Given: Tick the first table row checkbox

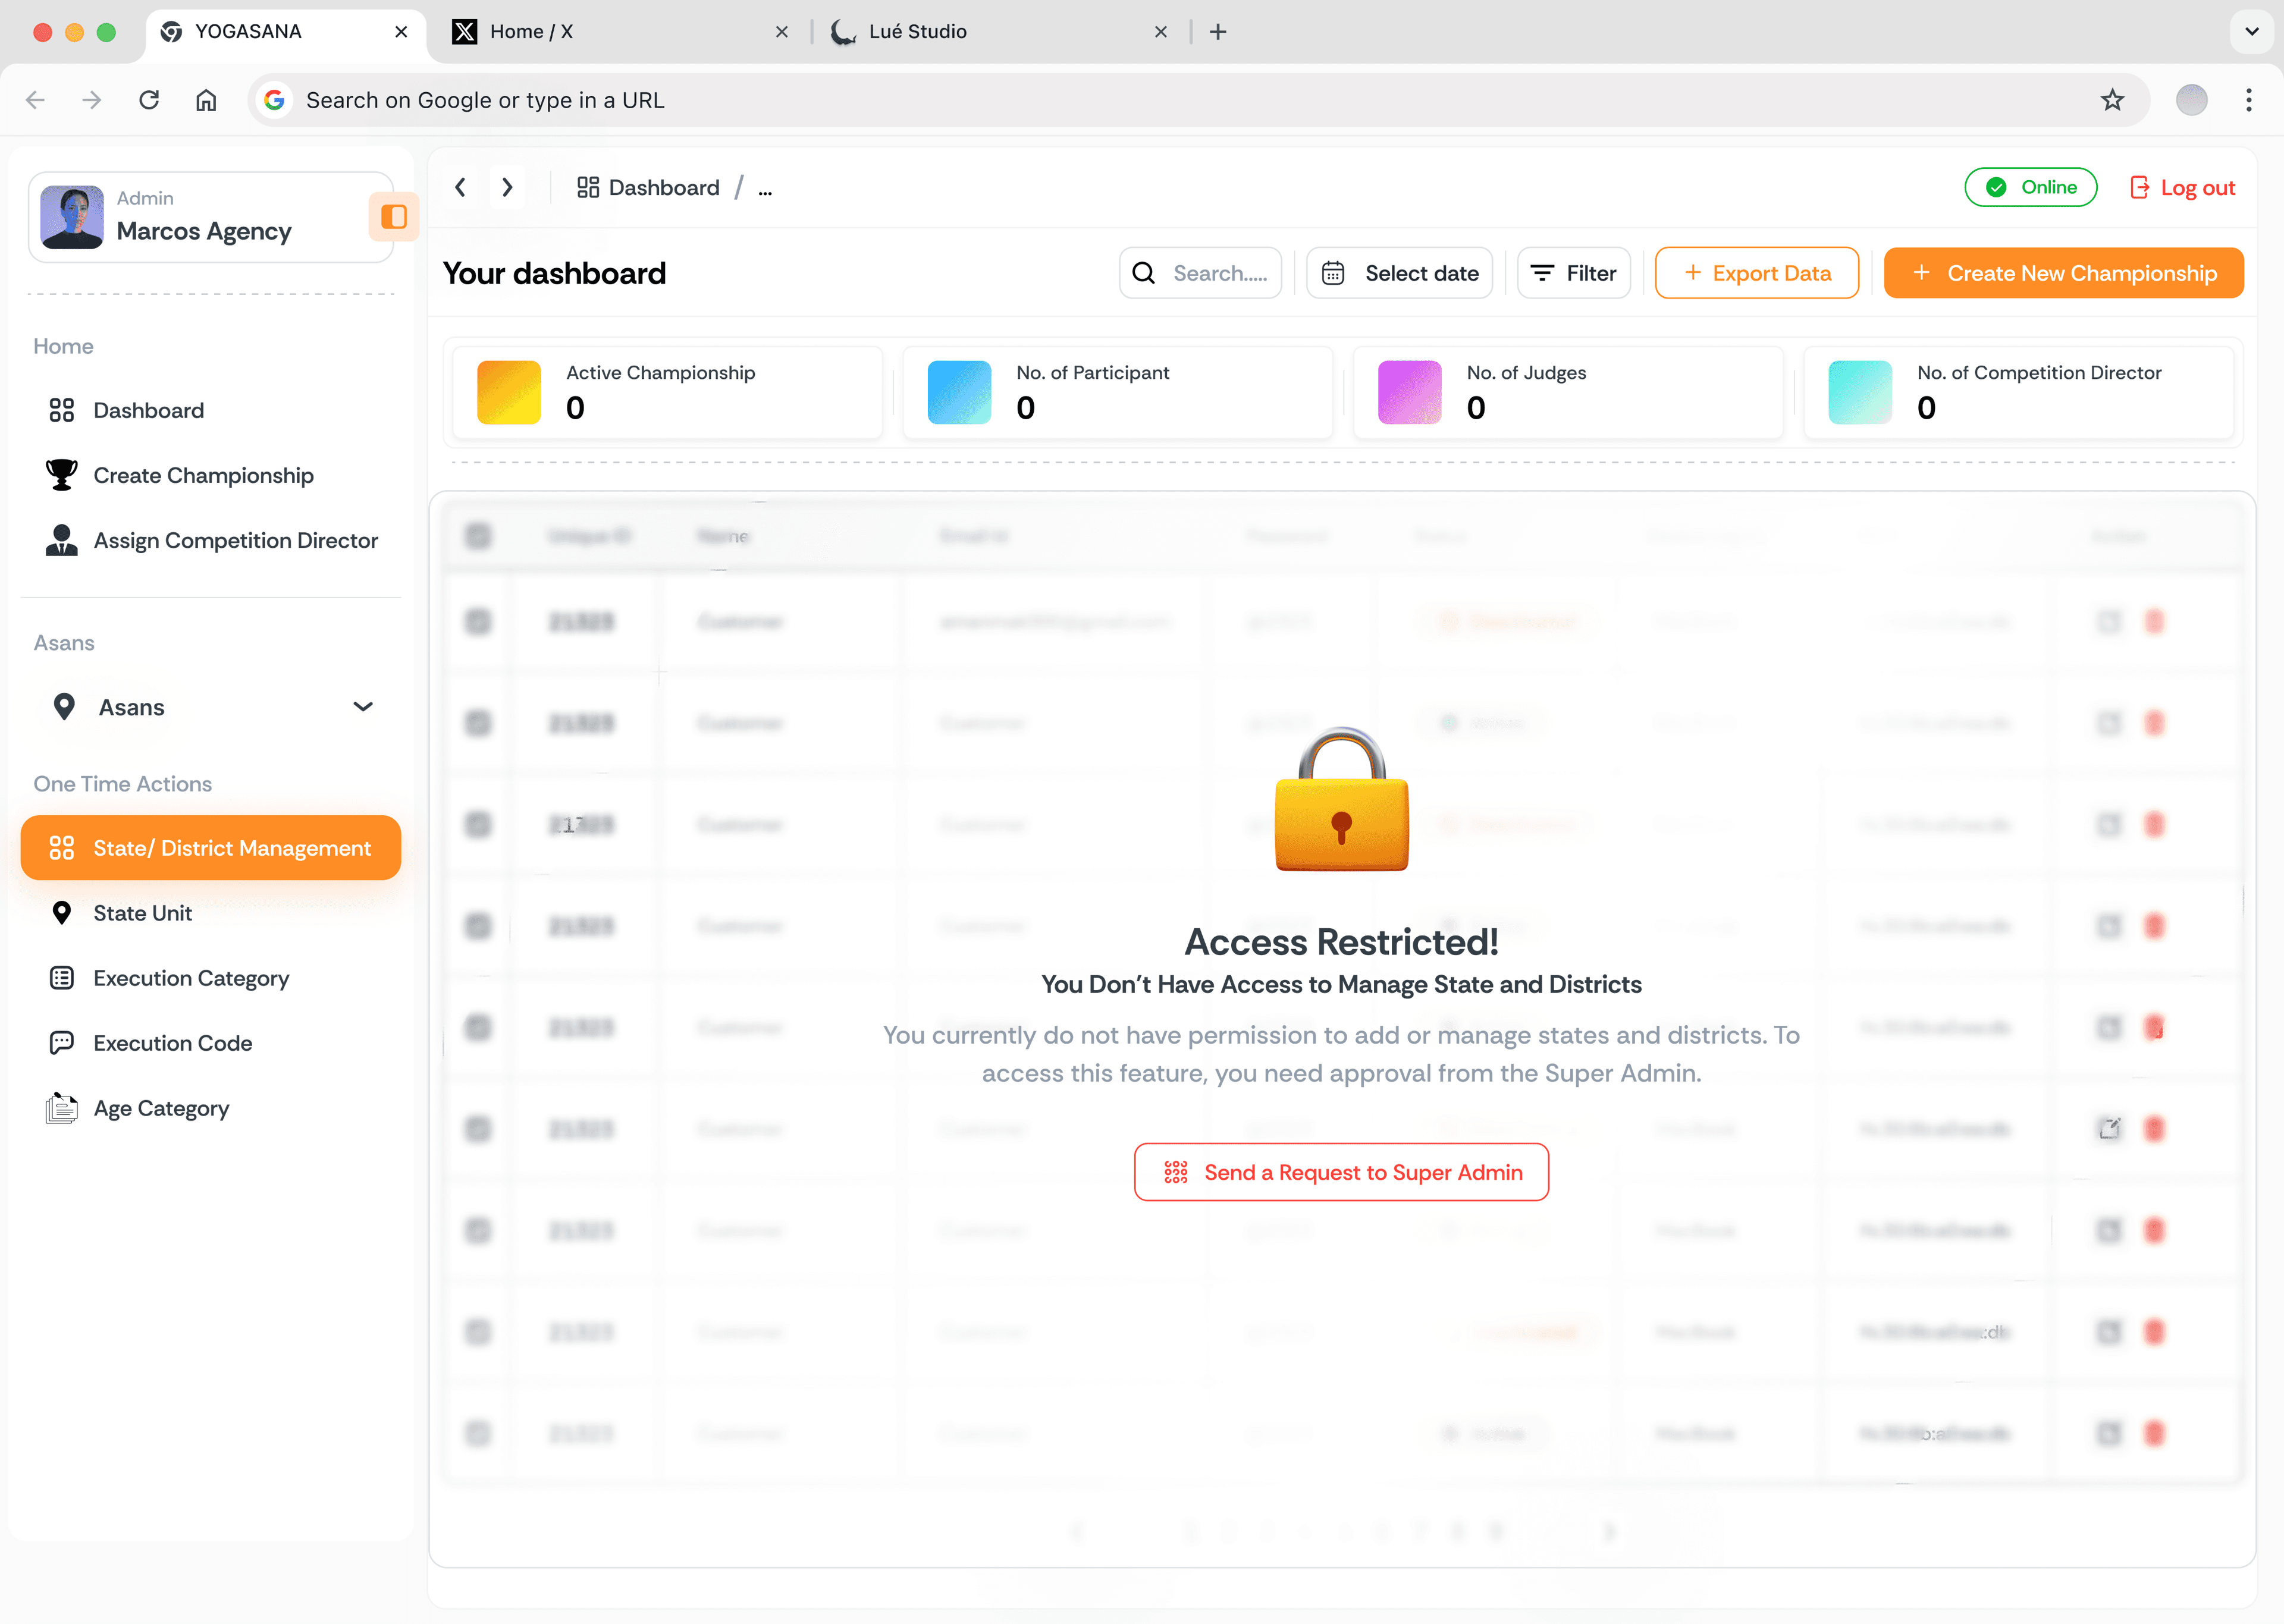Looking at the screenshot, I should click(x=478, y=622).
